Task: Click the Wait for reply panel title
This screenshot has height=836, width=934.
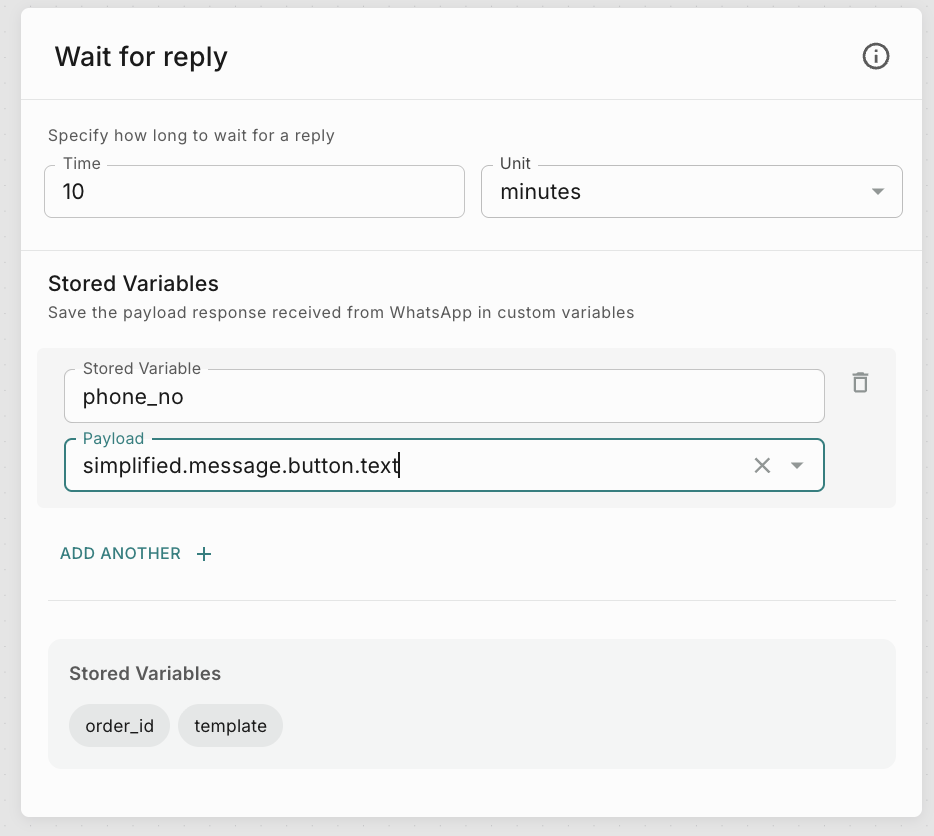Action: (141, 57)
